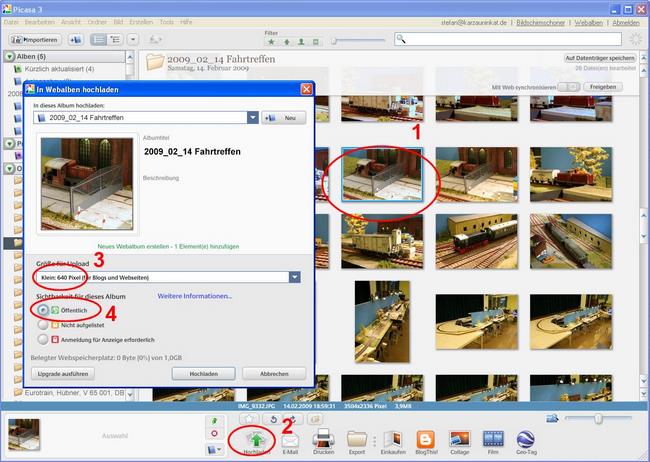Select the Öffentlich visibility option
This screenshot has width=650, height=462.
pyautogui.click(x=42, y=310)
